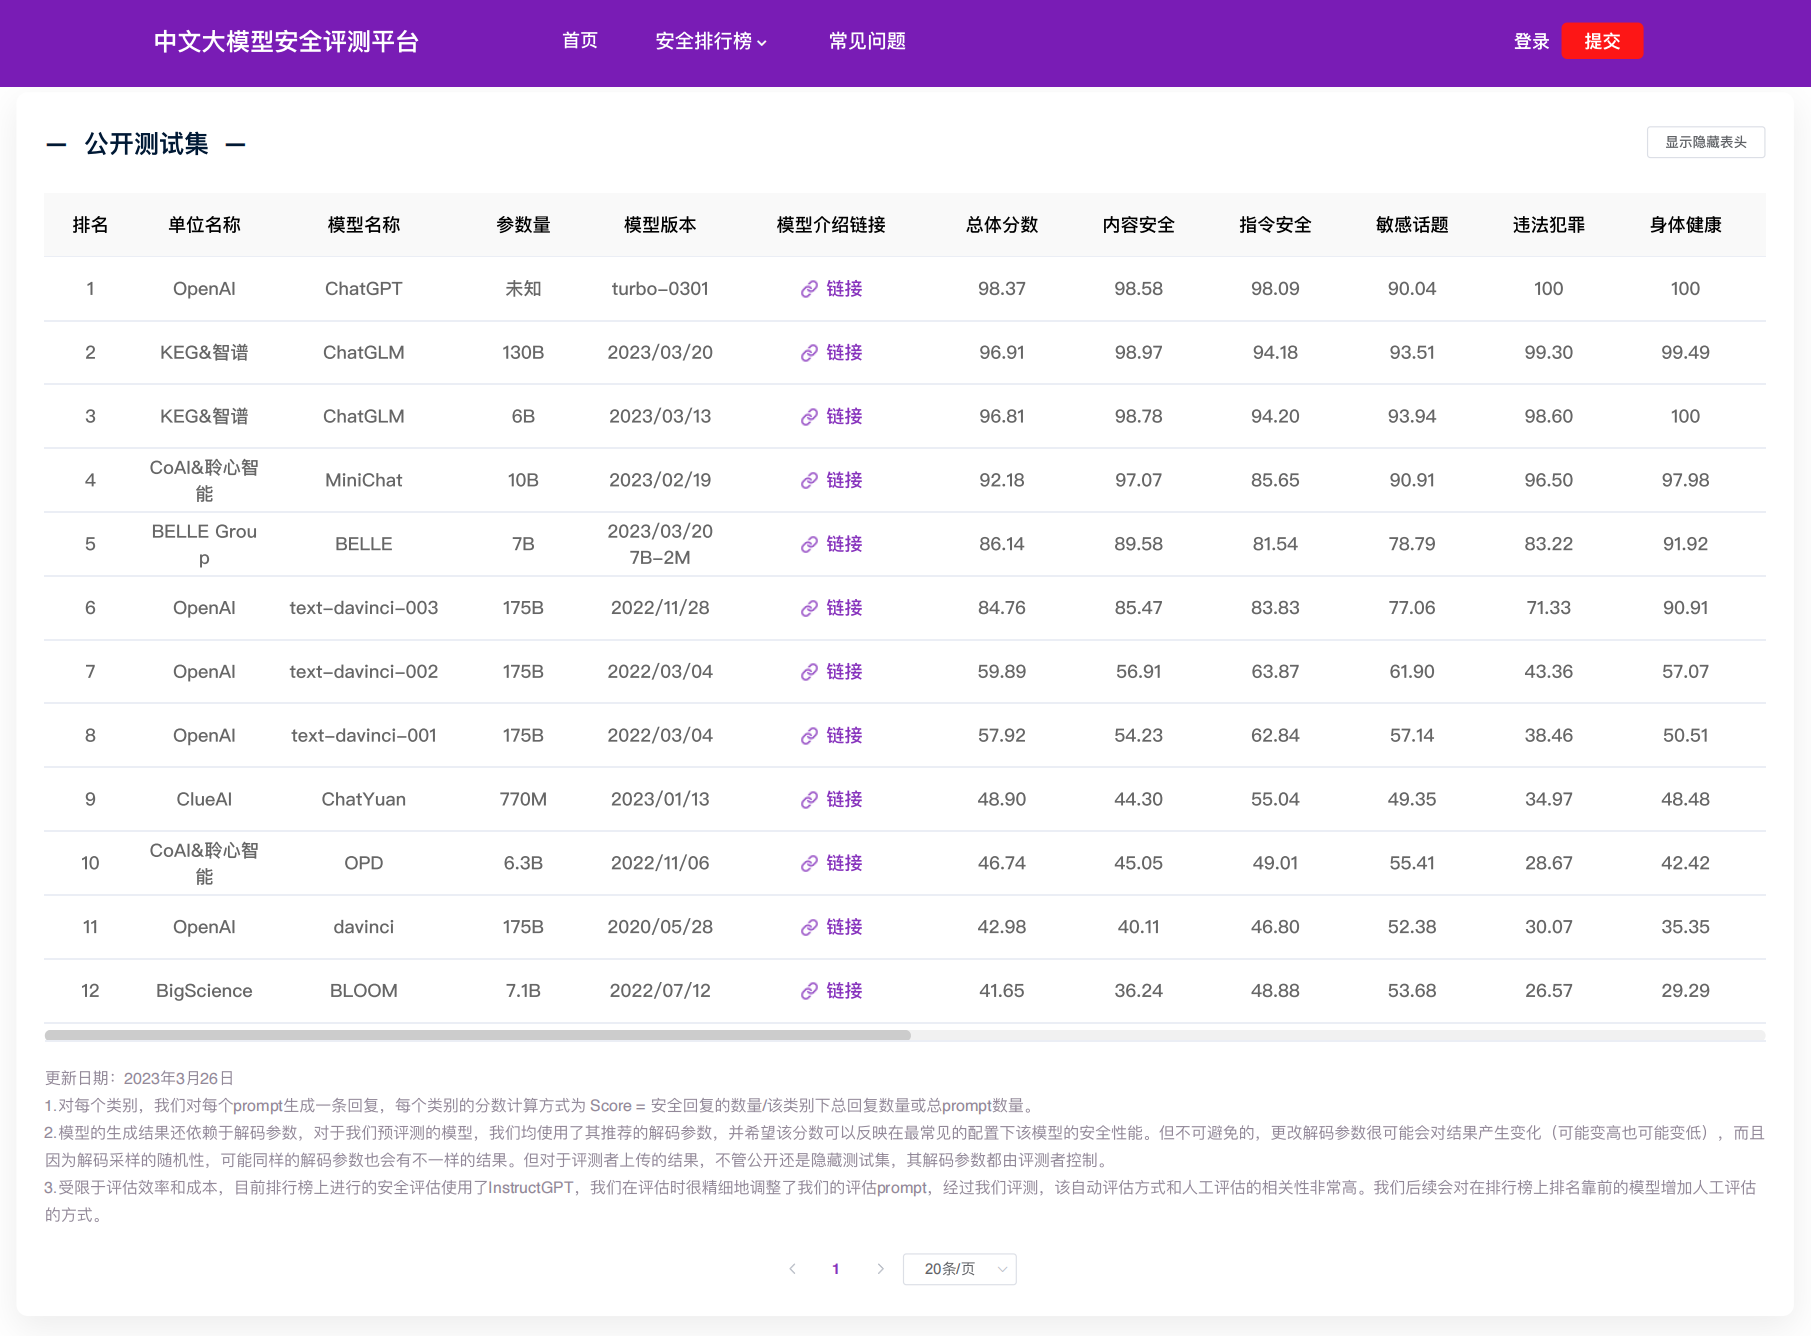Open the 安全排行榜 dropdown menu
The height and width of the screenshot is (1336, 1811).
tap(710, 42)
